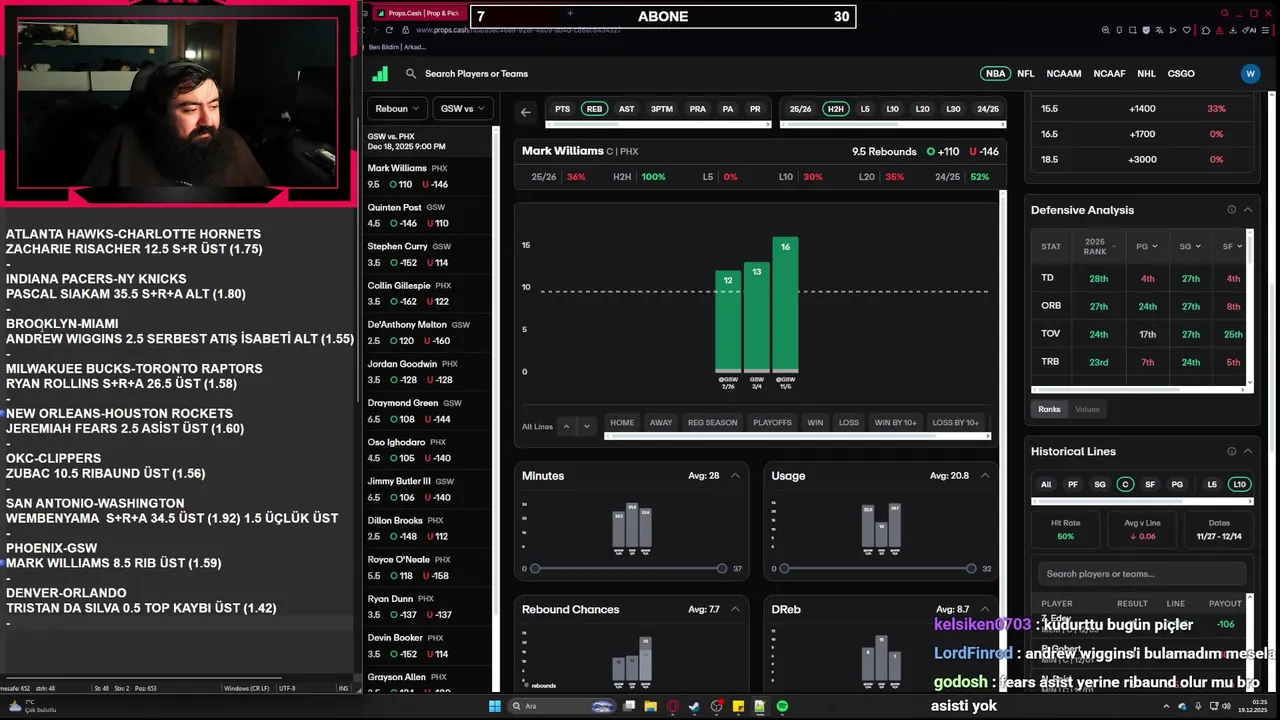Select the 3PTM stat filter
The image size is (1280, 720).
click(662, 109)
